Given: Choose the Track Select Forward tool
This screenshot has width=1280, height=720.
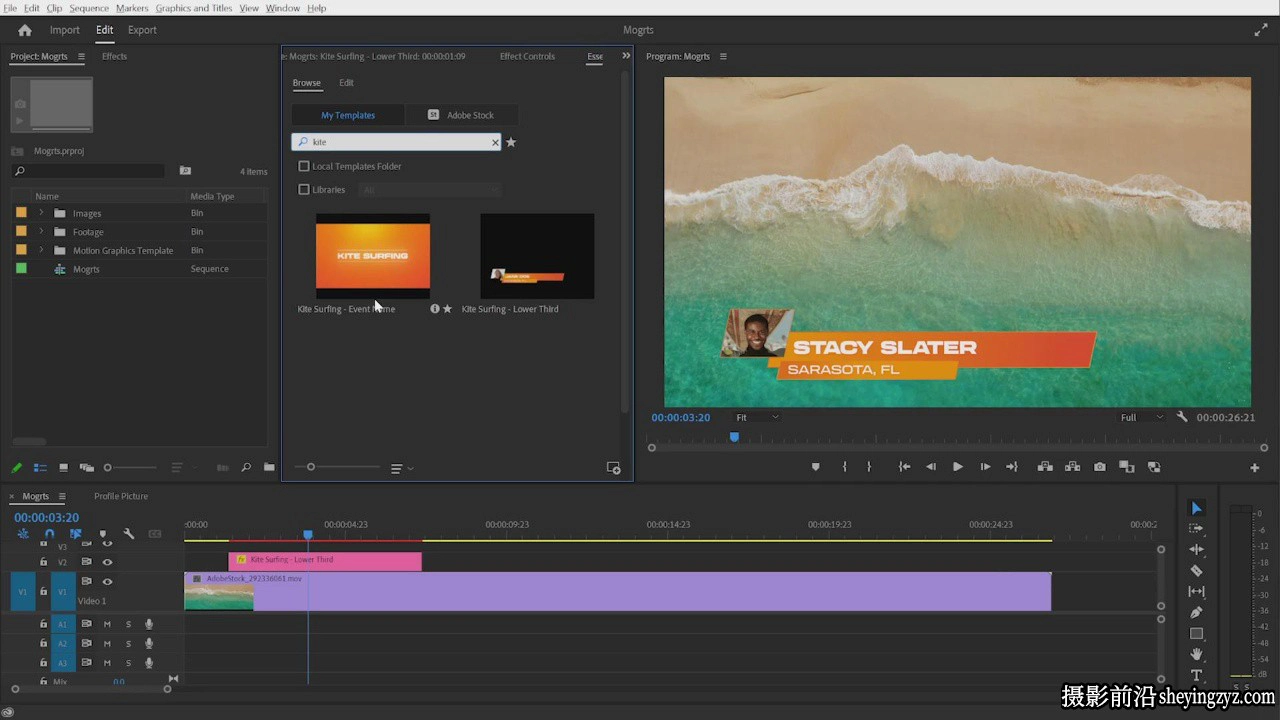Looking at the screenshot, I should 1196,529.
